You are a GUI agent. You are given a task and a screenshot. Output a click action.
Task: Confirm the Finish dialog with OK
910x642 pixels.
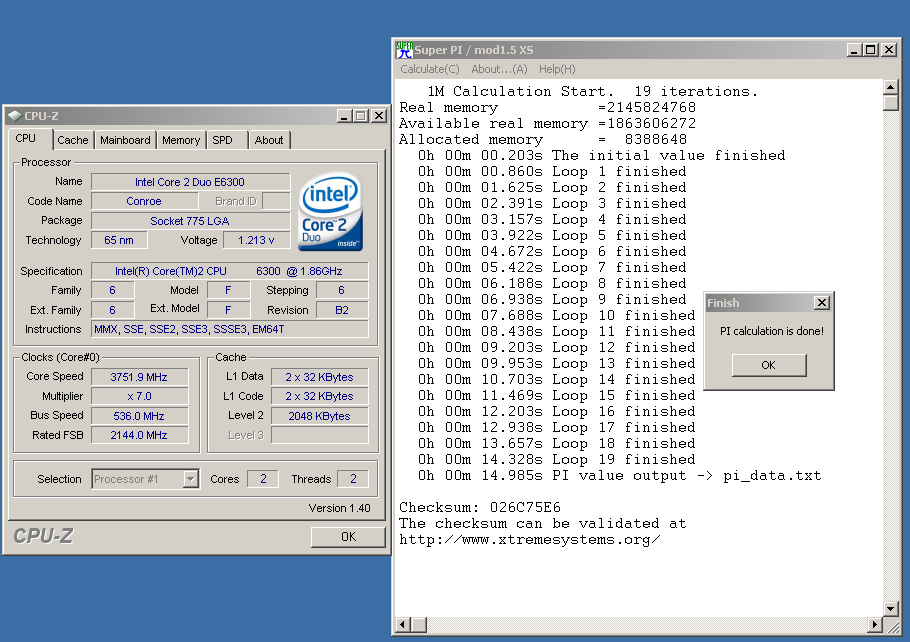[768, 365]
